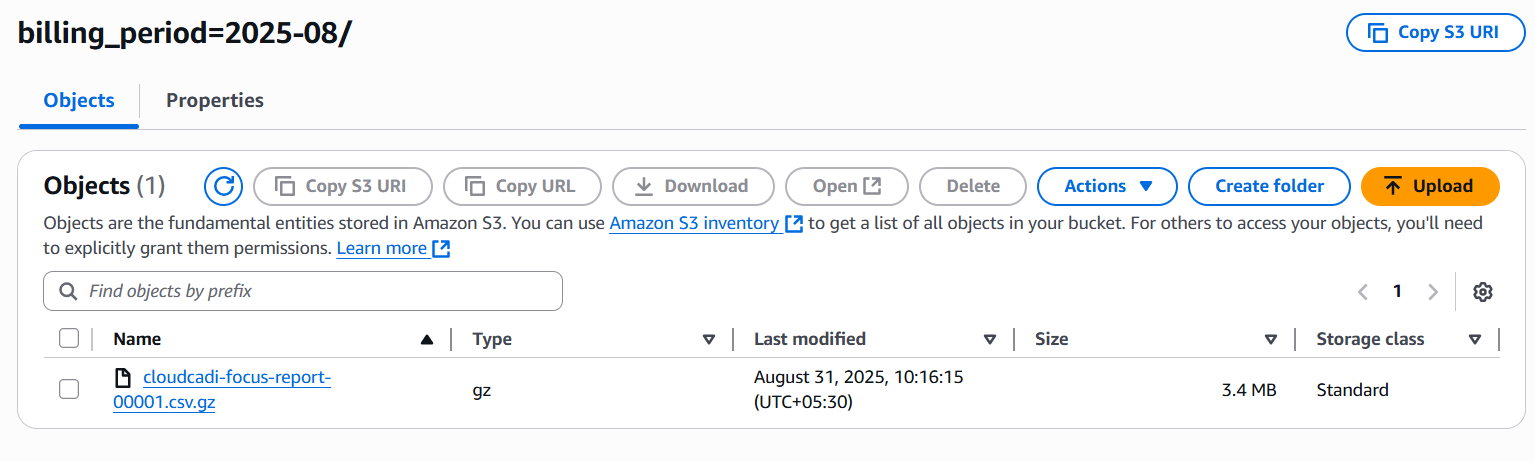1535x461 pixels.
Task: Sort by Size column arrow
Action: (1271, 339)
